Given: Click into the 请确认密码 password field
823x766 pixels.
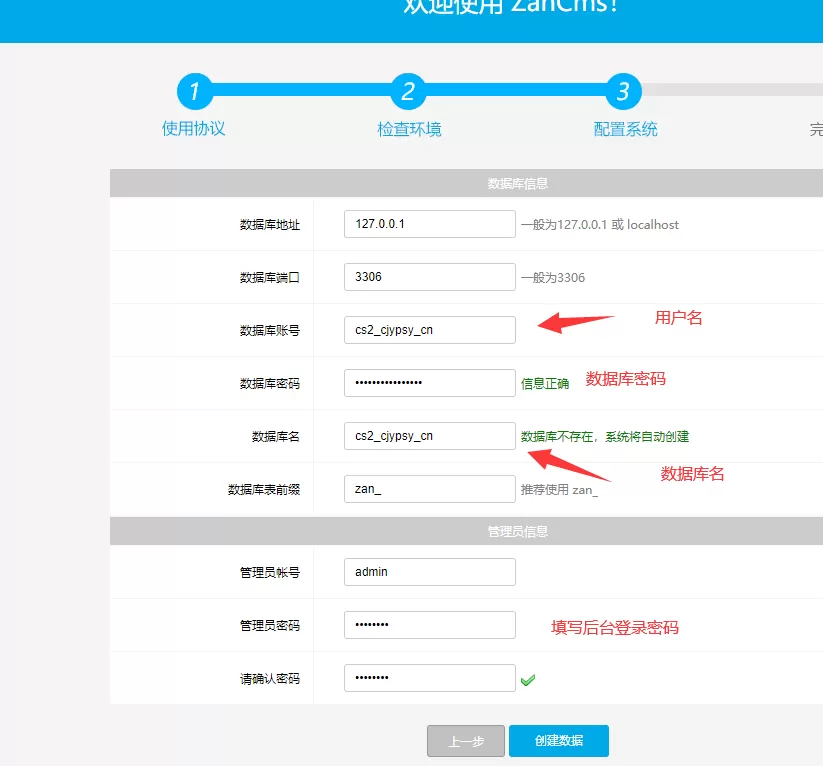Looking at the screenshot, I should coord(430,678).
